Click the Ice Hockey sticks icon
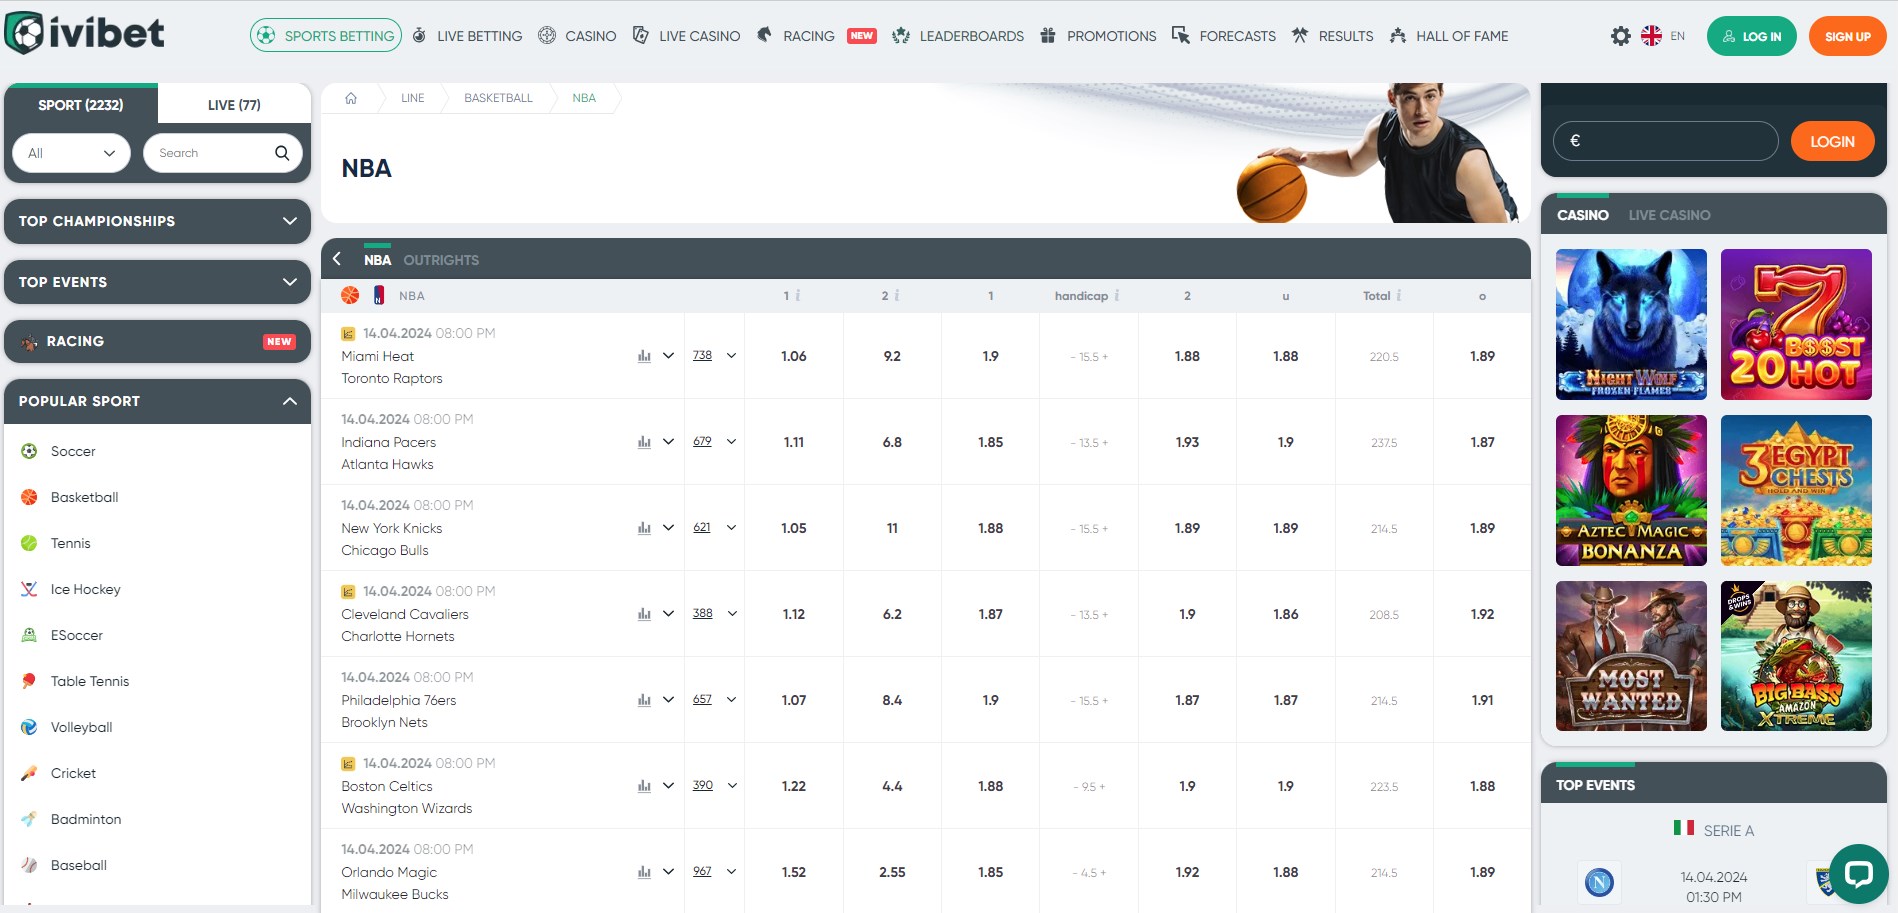The image size is (1898, 913). pyautogui.click(x=29, y=589)
